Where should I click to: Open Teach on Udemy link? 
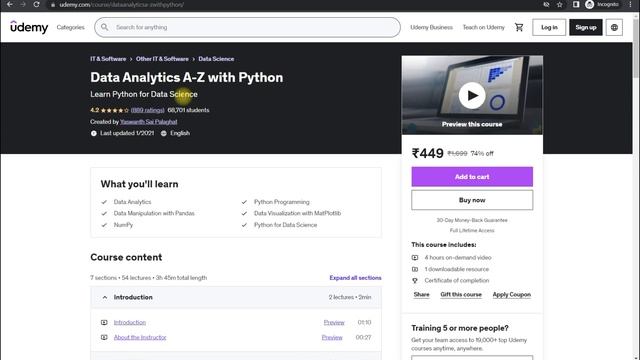click(x=483, y=27)
